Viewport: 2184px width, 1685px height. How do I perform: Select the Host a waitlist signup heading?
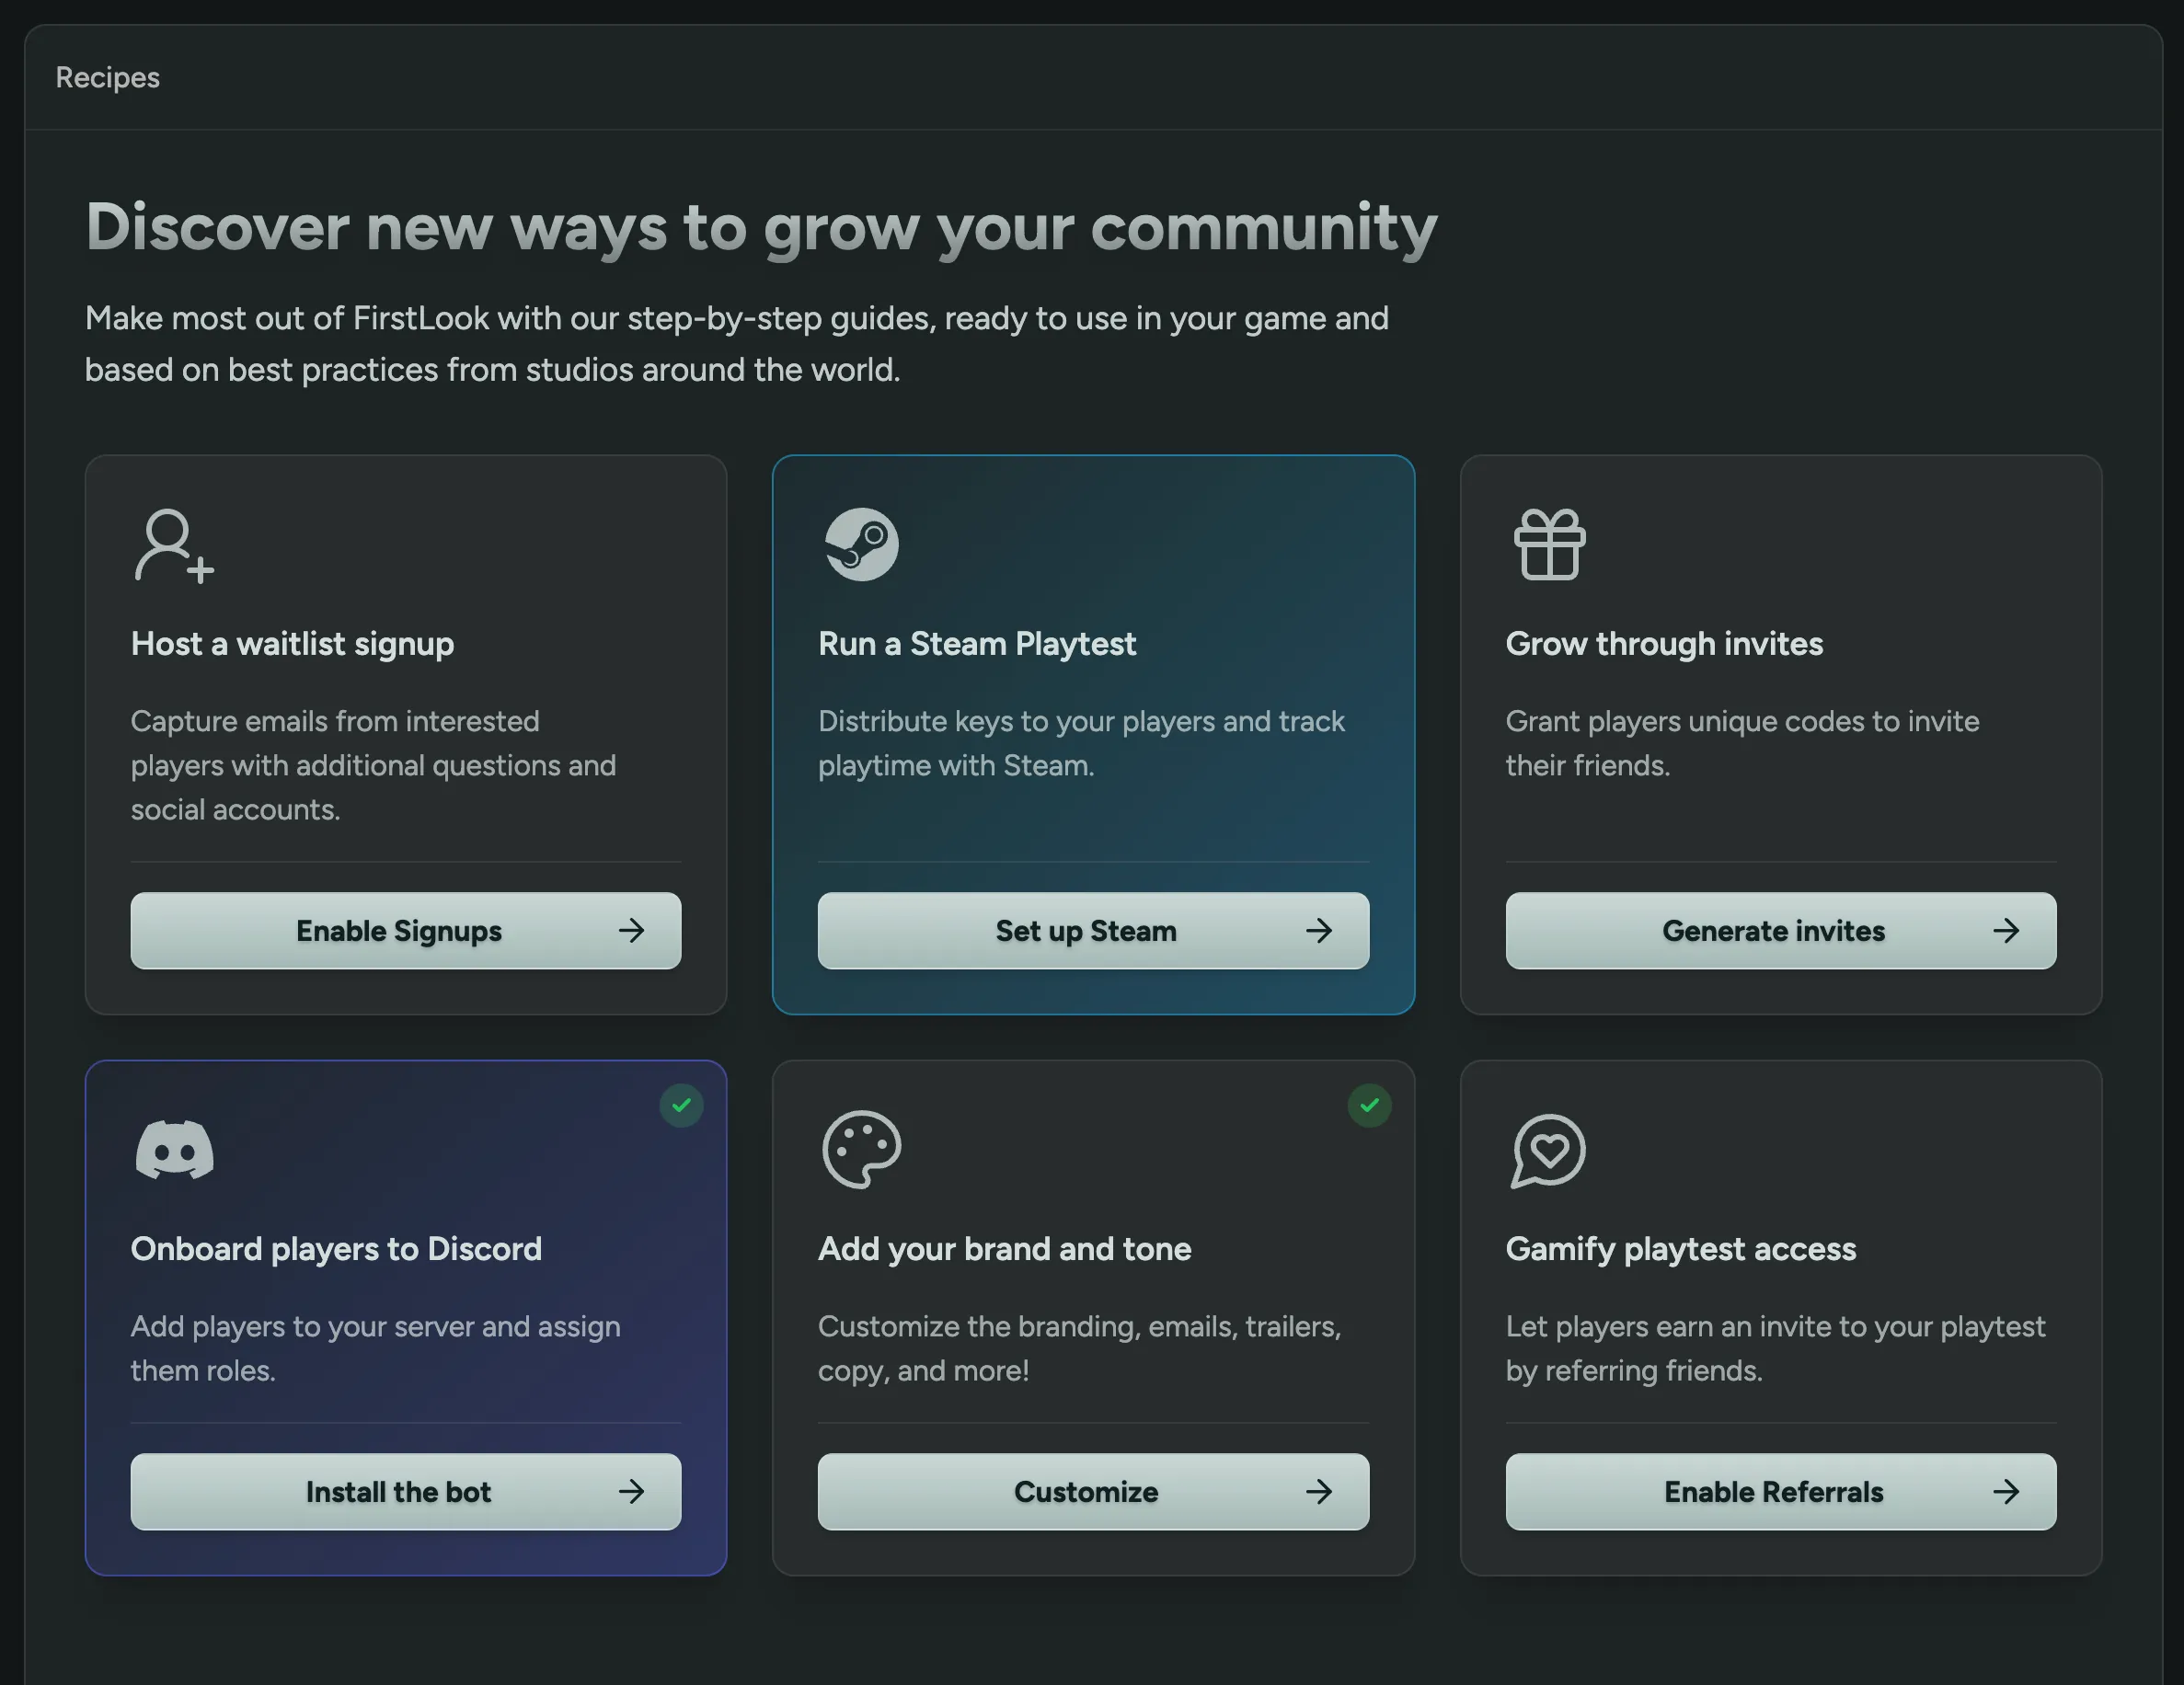pyautogui.click(x=292, y=643)
